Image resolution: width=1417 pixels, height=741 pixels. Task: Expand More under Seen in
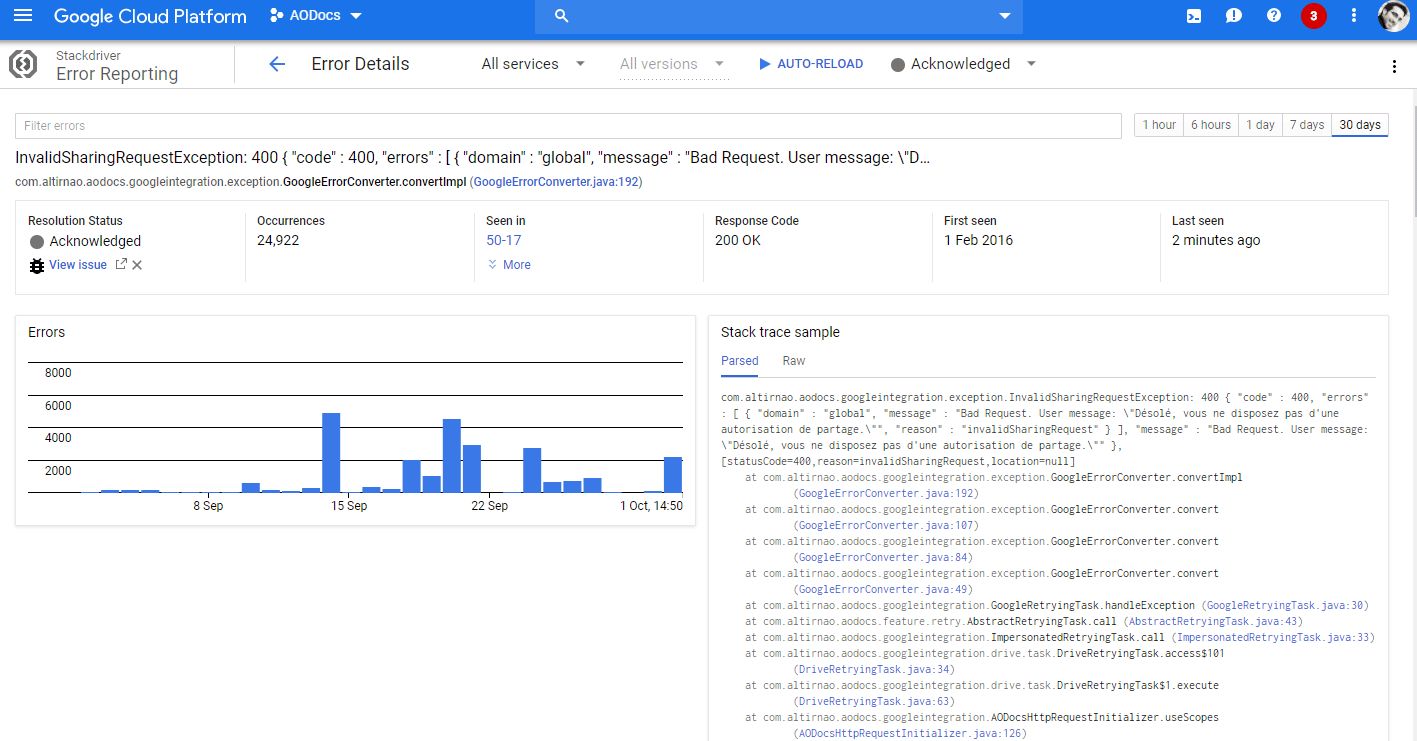pos(509,265)
